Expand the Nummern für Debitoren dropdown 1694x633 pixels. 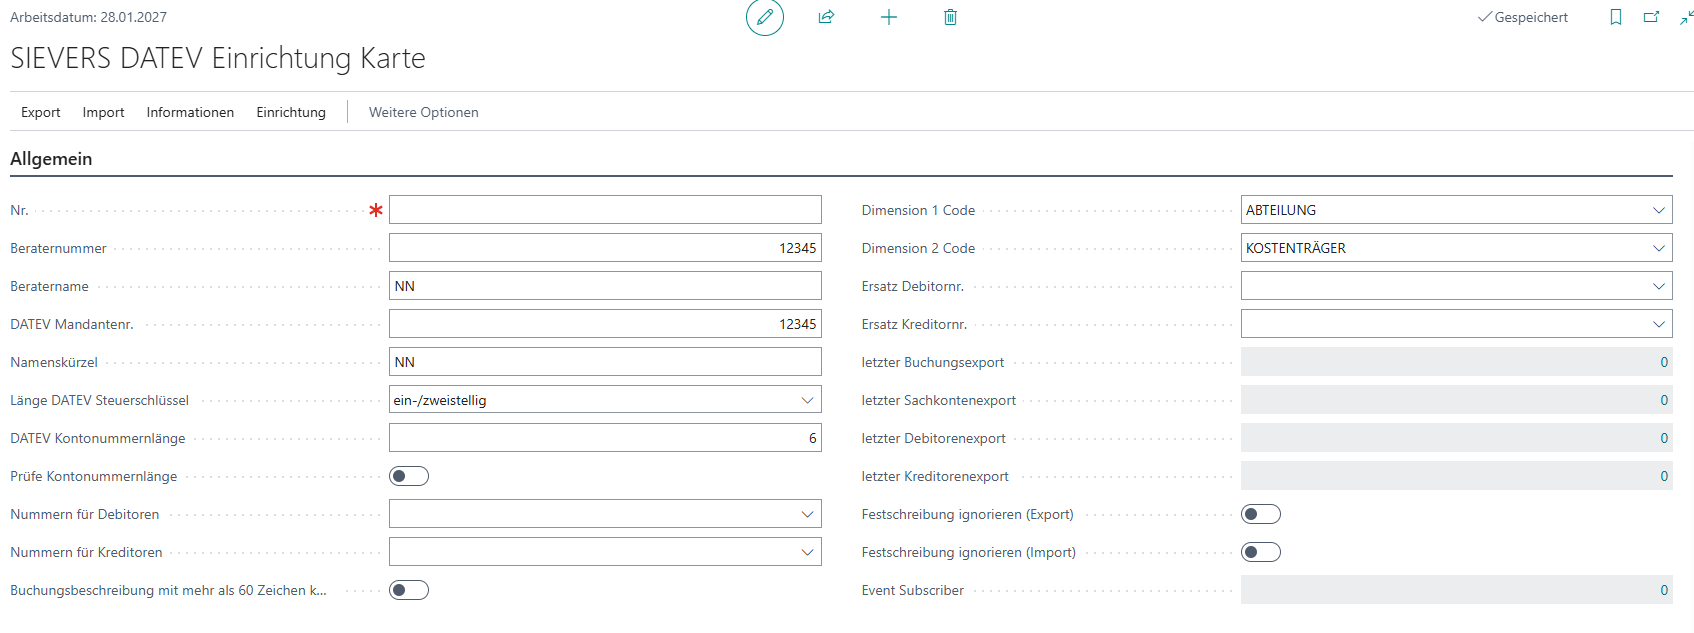tap(807, 514)
